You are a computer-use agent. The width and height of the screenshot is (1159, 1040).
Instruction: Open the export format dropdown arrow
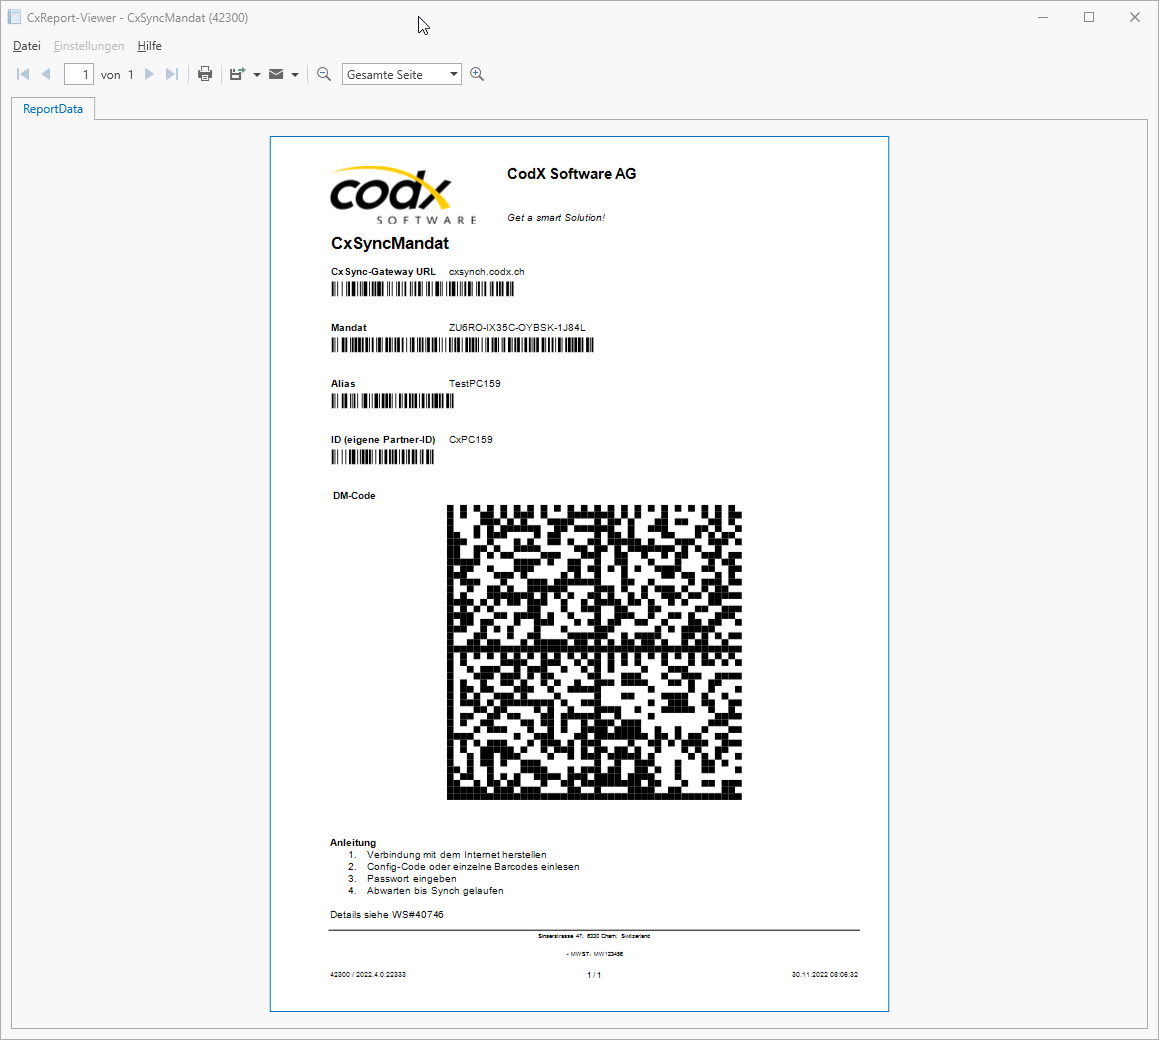click(x=256, y=73)
